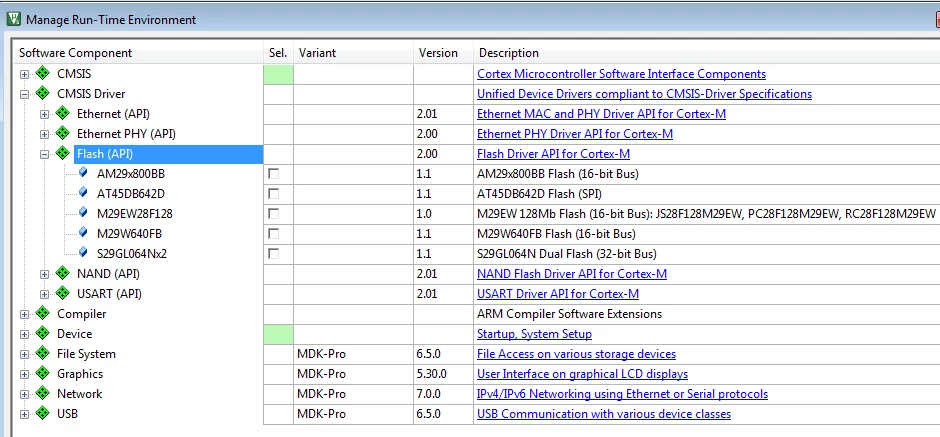Expand the Compiler tree node
Viewport: 940px width, 437px height.
(24, 314)
